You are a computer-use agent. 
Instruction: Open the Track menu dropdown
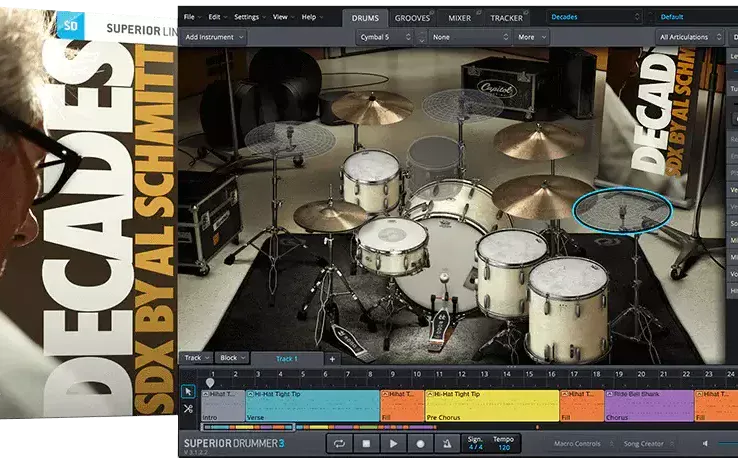click(197, 358)
